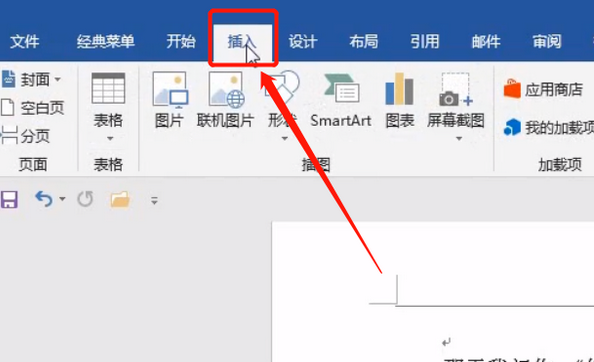Image resolution: width=594 pixels, height=362 pixels.
Task: Insert a 图片 from computer
Action: pyautogui.click(x=169, y=100)
